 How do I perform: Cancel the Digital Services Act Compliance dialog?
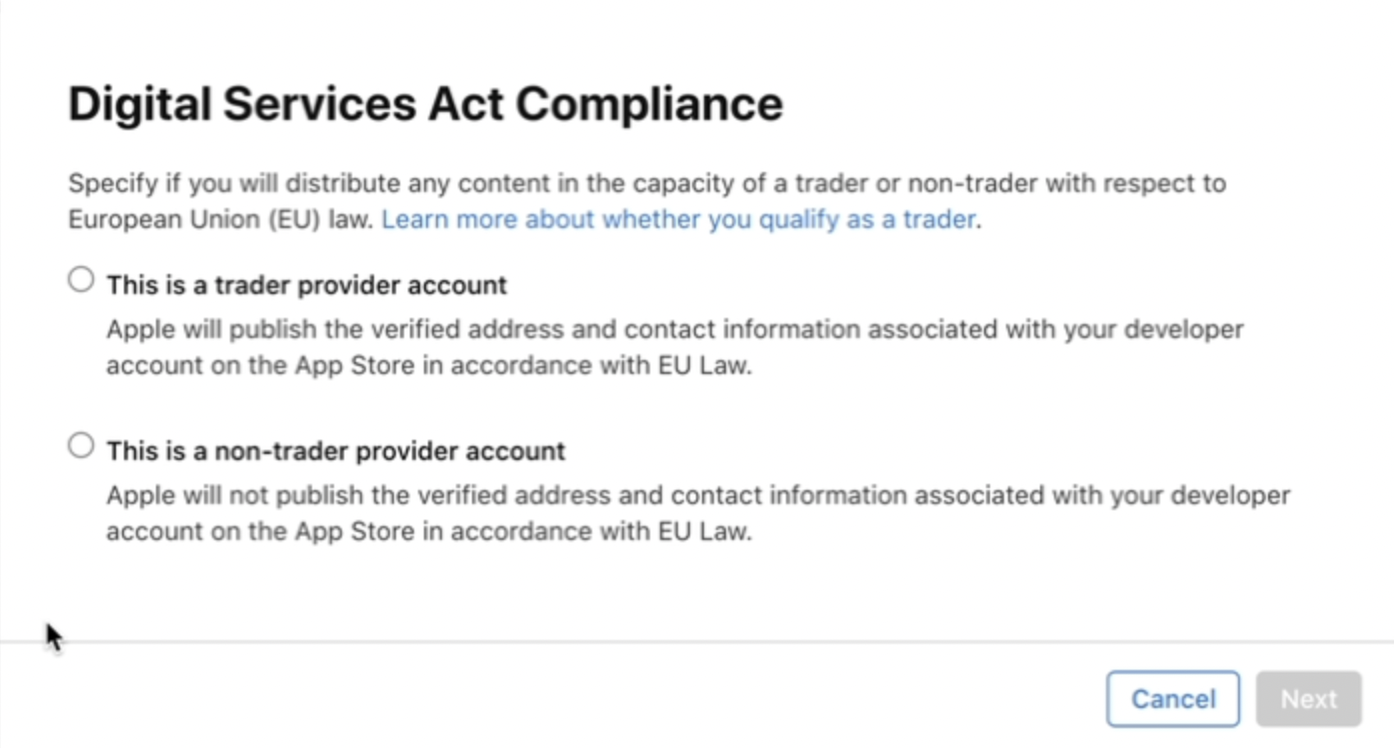[1173, 699]
